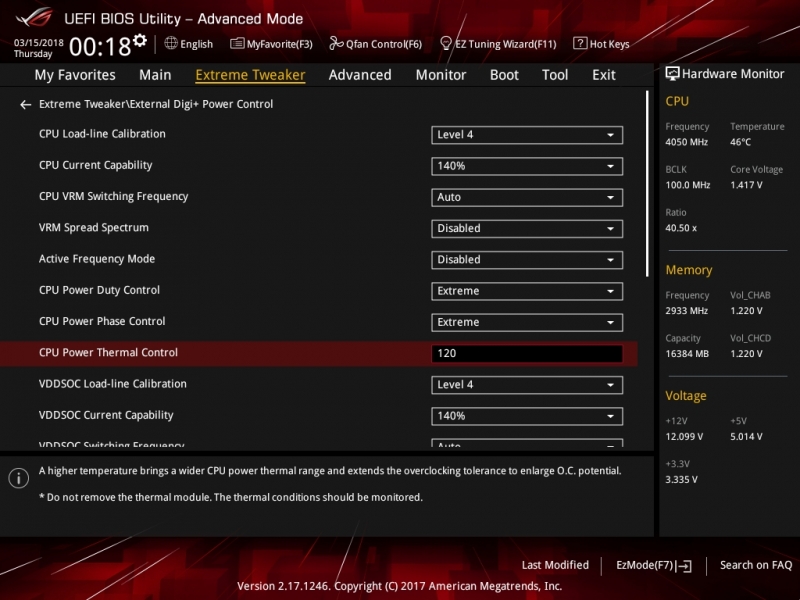Open Active Frequency Mode dropdown
Image resolution: width=800 pixels, height=600 pixels.
click(x=527, y=260)
